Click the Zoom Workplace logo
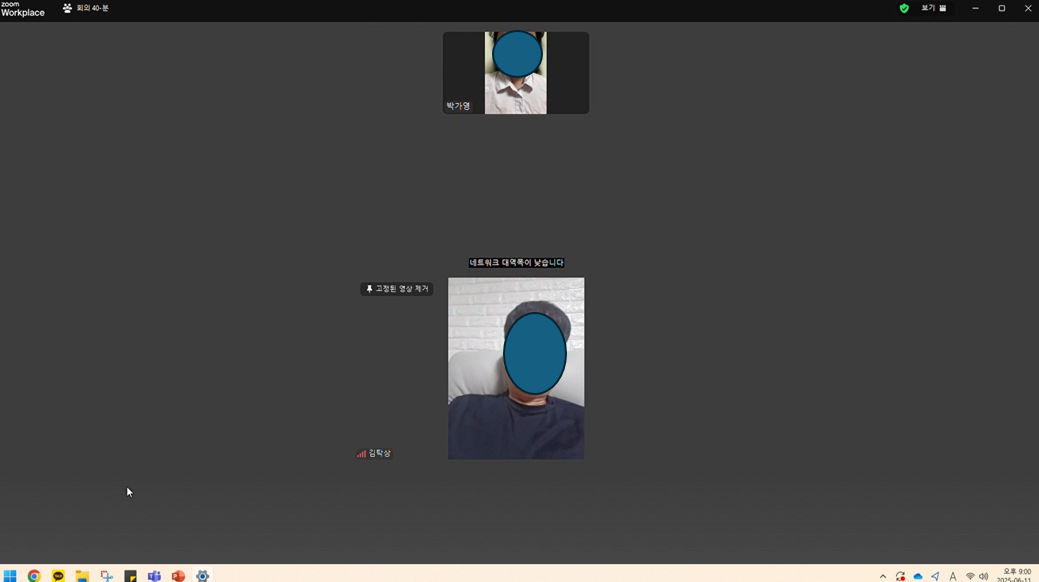The image size is (1039, 582). pyautogui.click(x=22, y=9)
